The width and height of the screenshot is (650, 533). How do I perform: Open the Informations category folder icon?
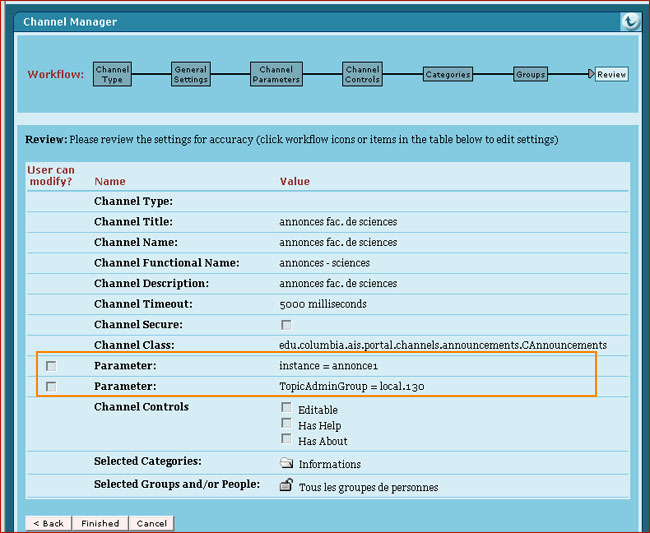[x=286, y=464]
